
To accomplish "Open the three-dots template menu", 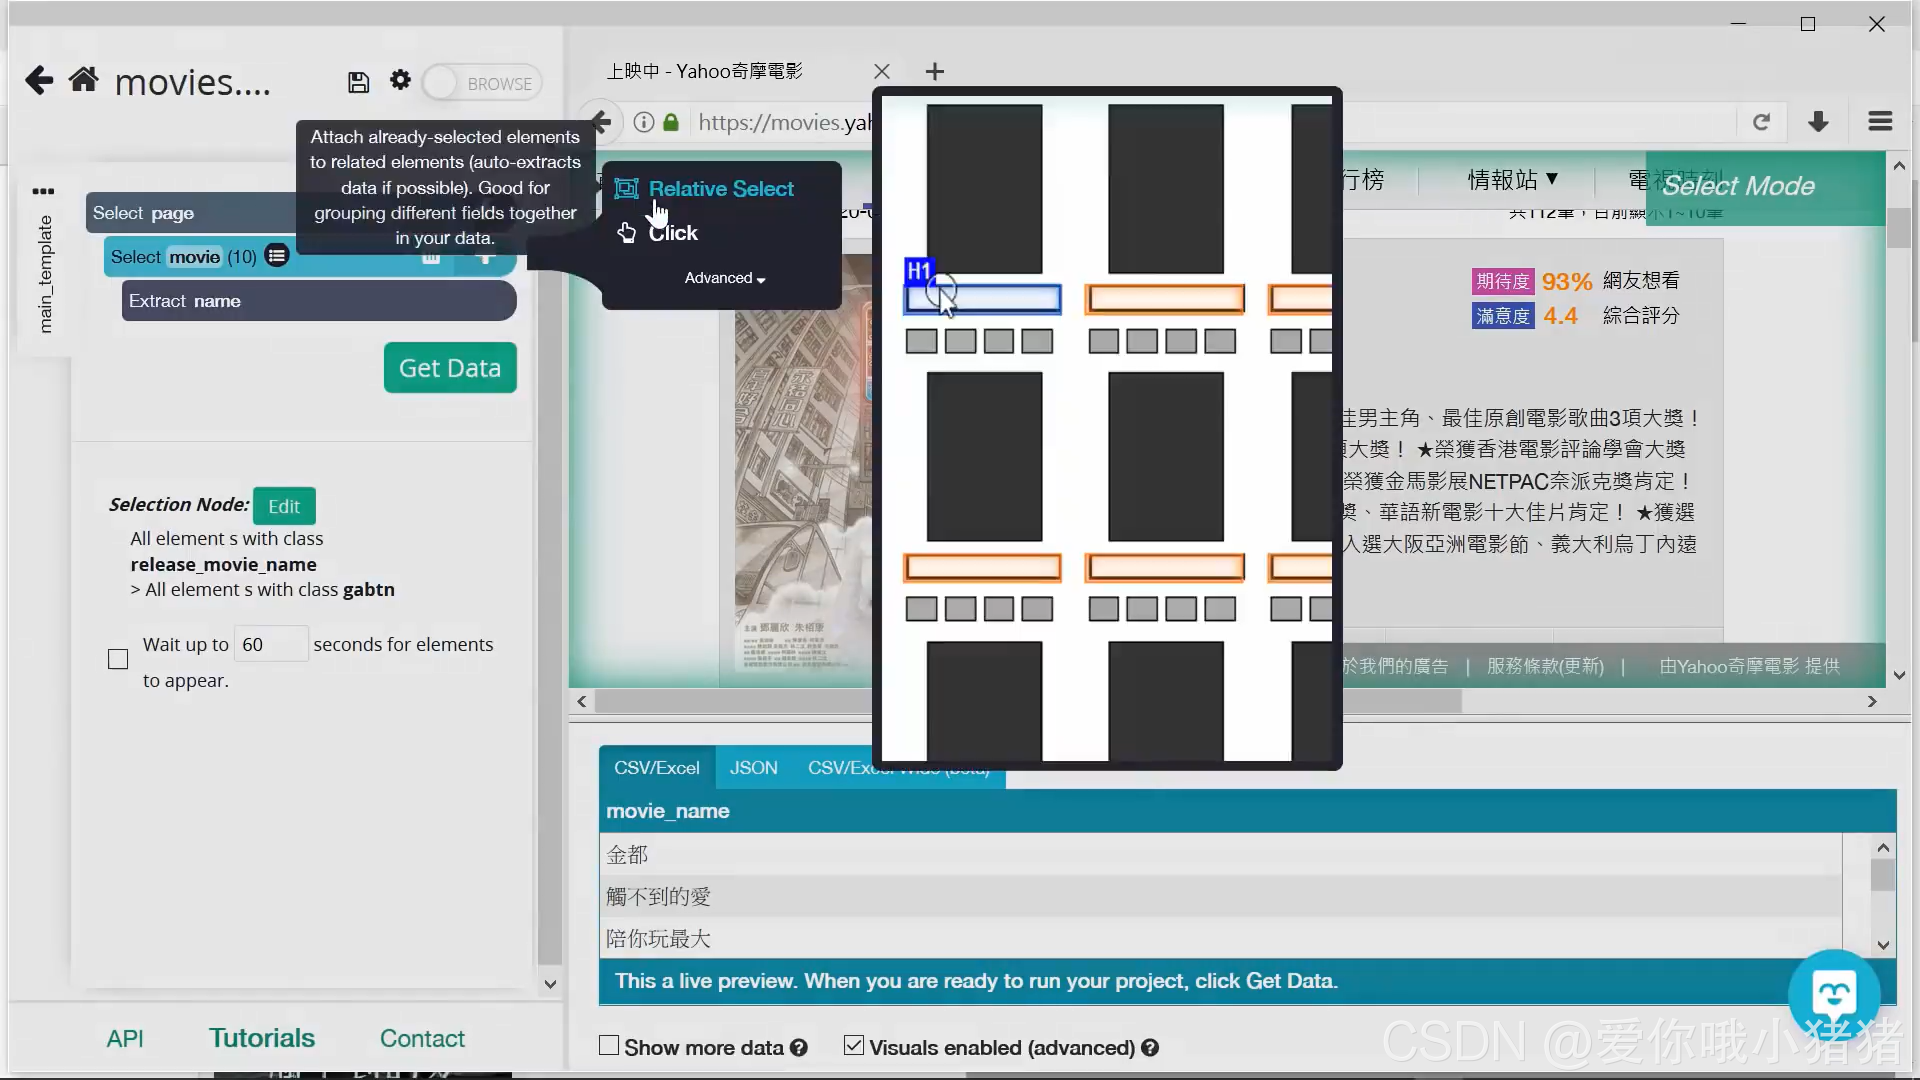I will (43, 191).
